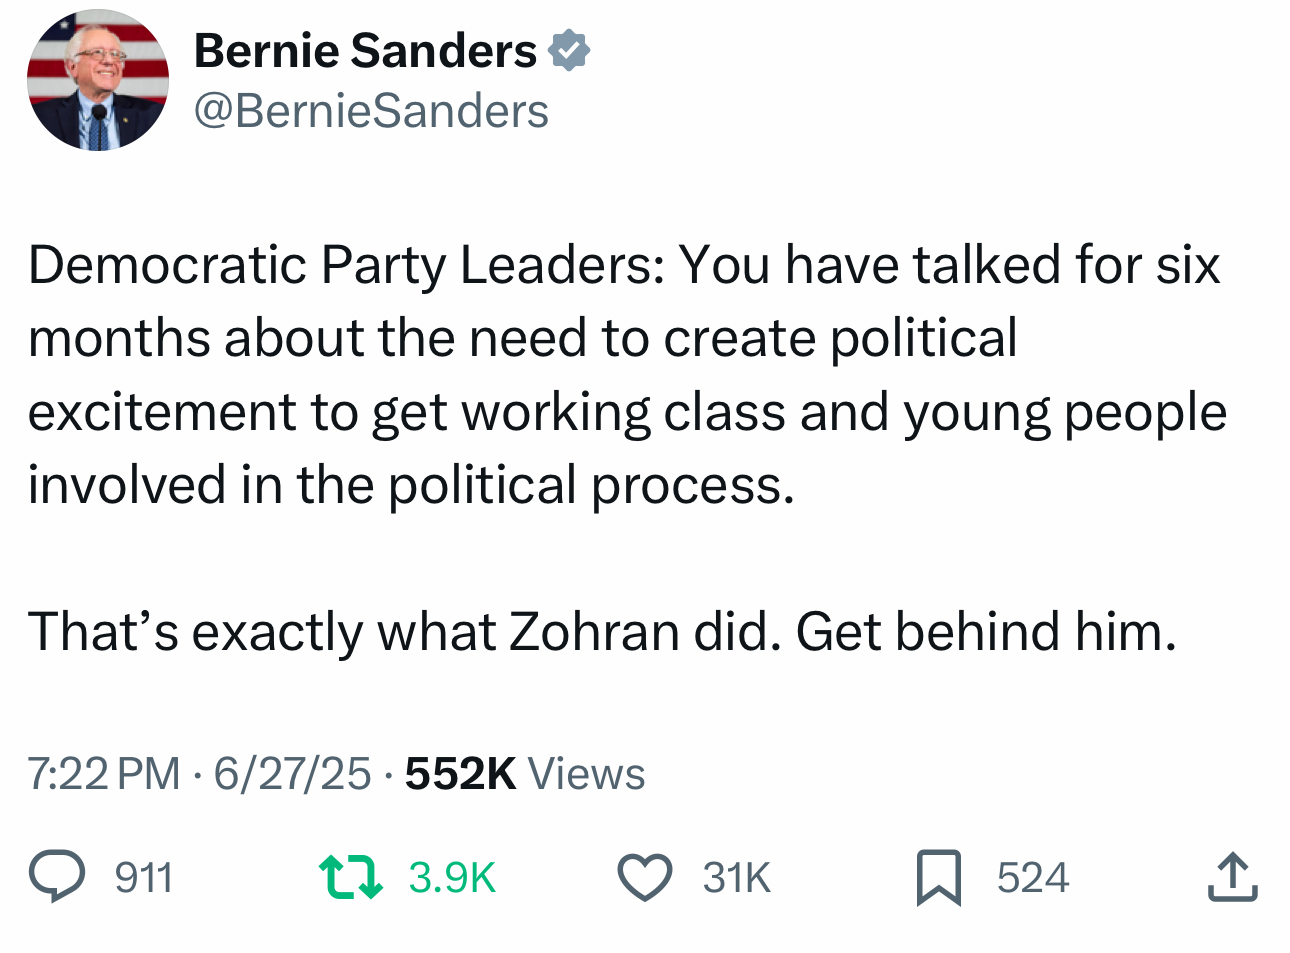Click the 6/27/25 date

point(292,774)
